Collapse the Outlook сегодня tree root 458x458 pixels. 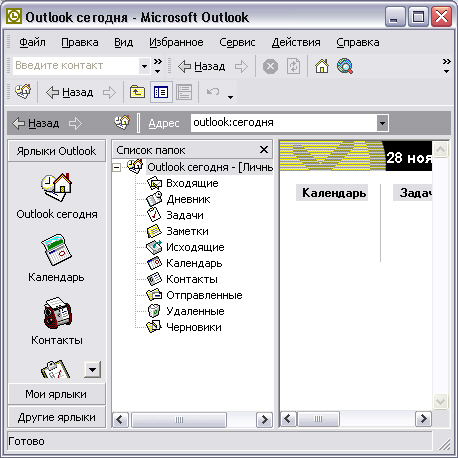pyautogui.click(x=117, y=167)
